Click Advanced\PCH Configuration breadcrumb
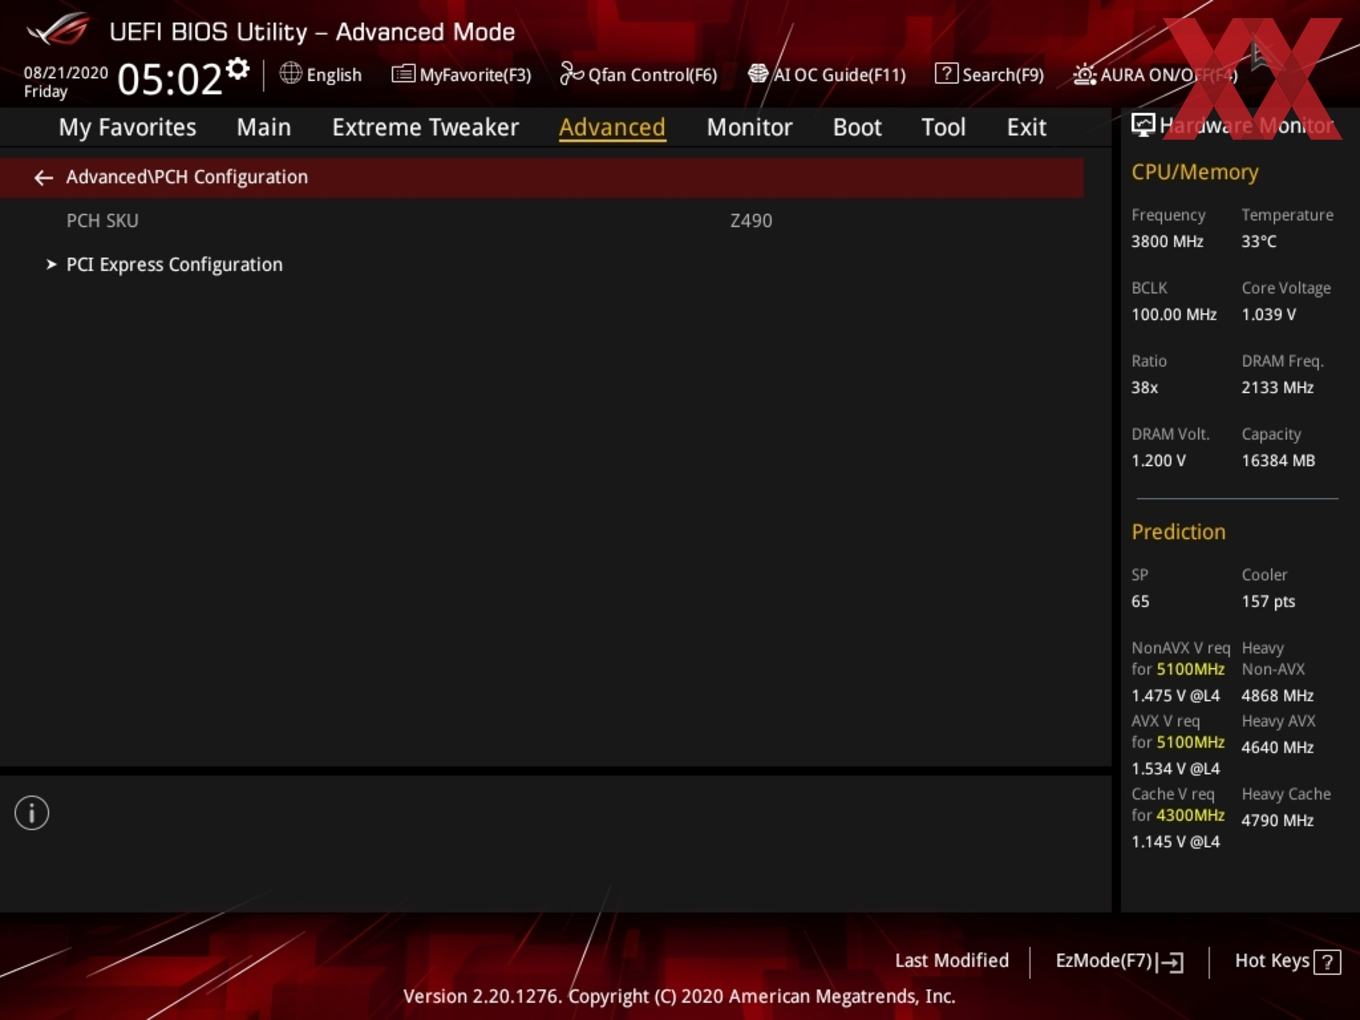 pyautogui.click(x=187, y=177)
